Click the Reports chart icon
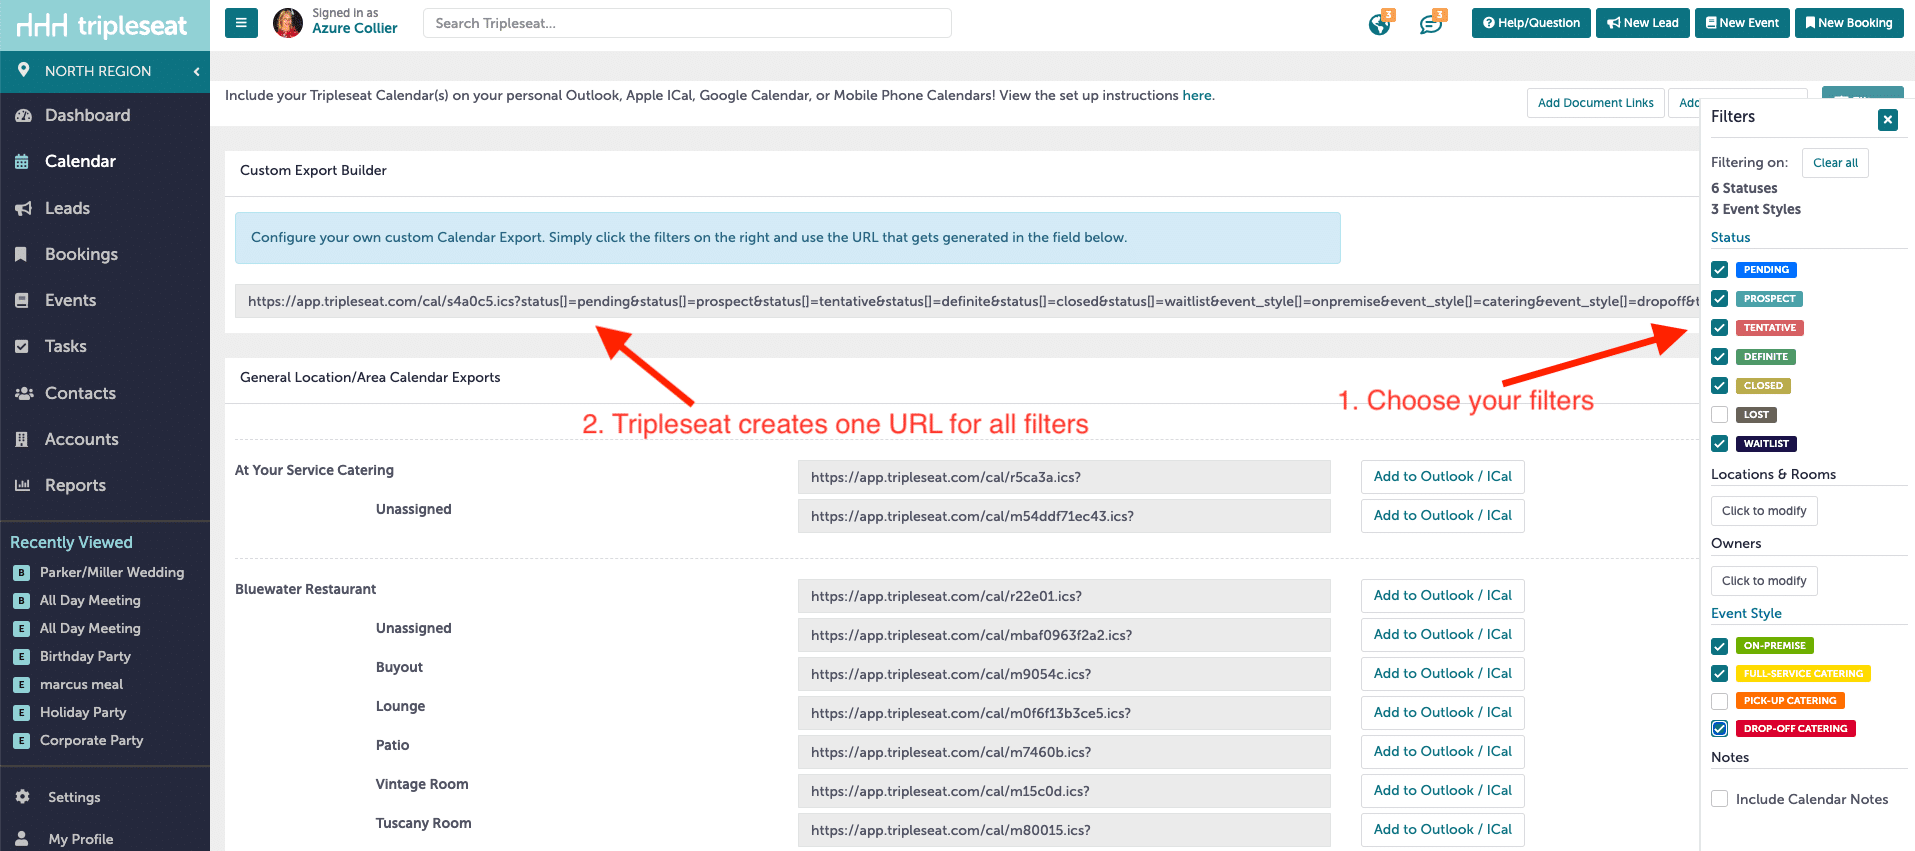This screenshot has height=851, width=1915. pyautogui.click(x=22, y=485)
